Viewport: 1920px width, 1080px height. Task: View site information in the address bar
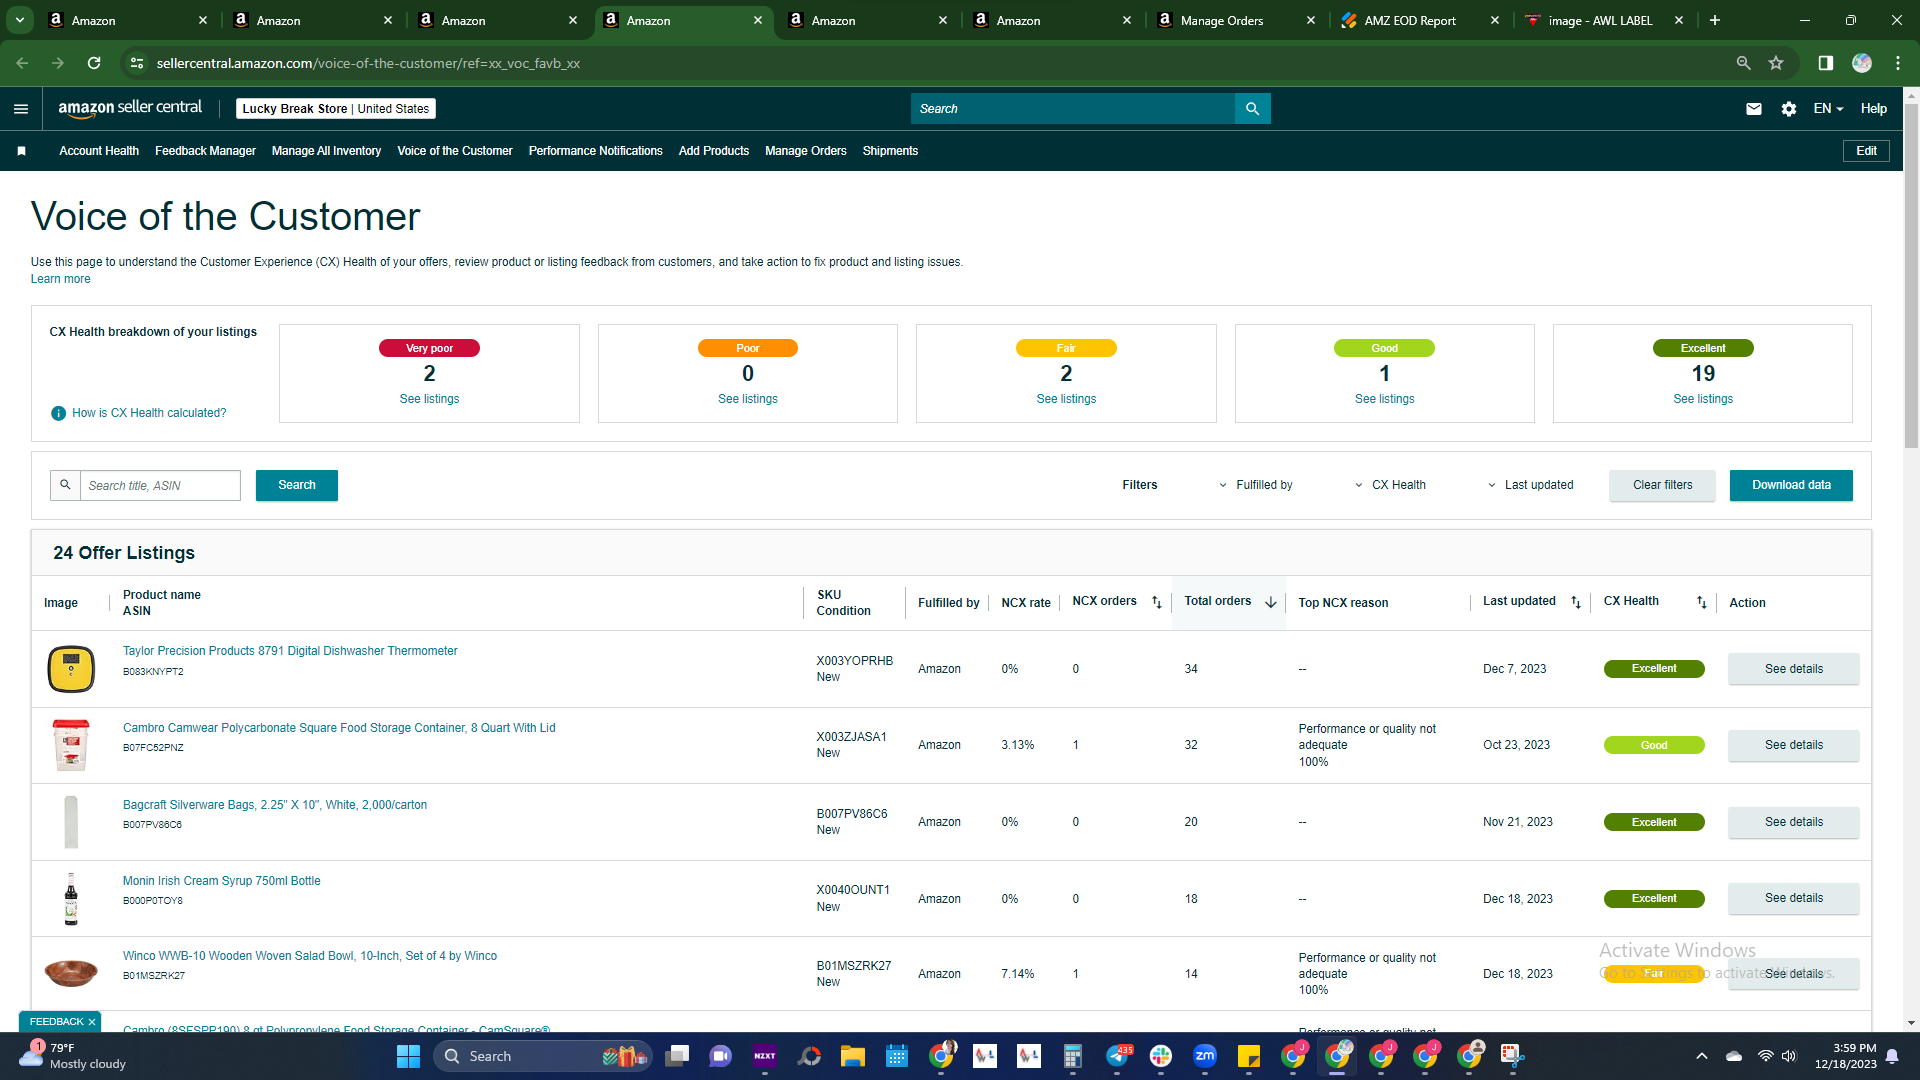pyautogui.click(x=137, y=63)
